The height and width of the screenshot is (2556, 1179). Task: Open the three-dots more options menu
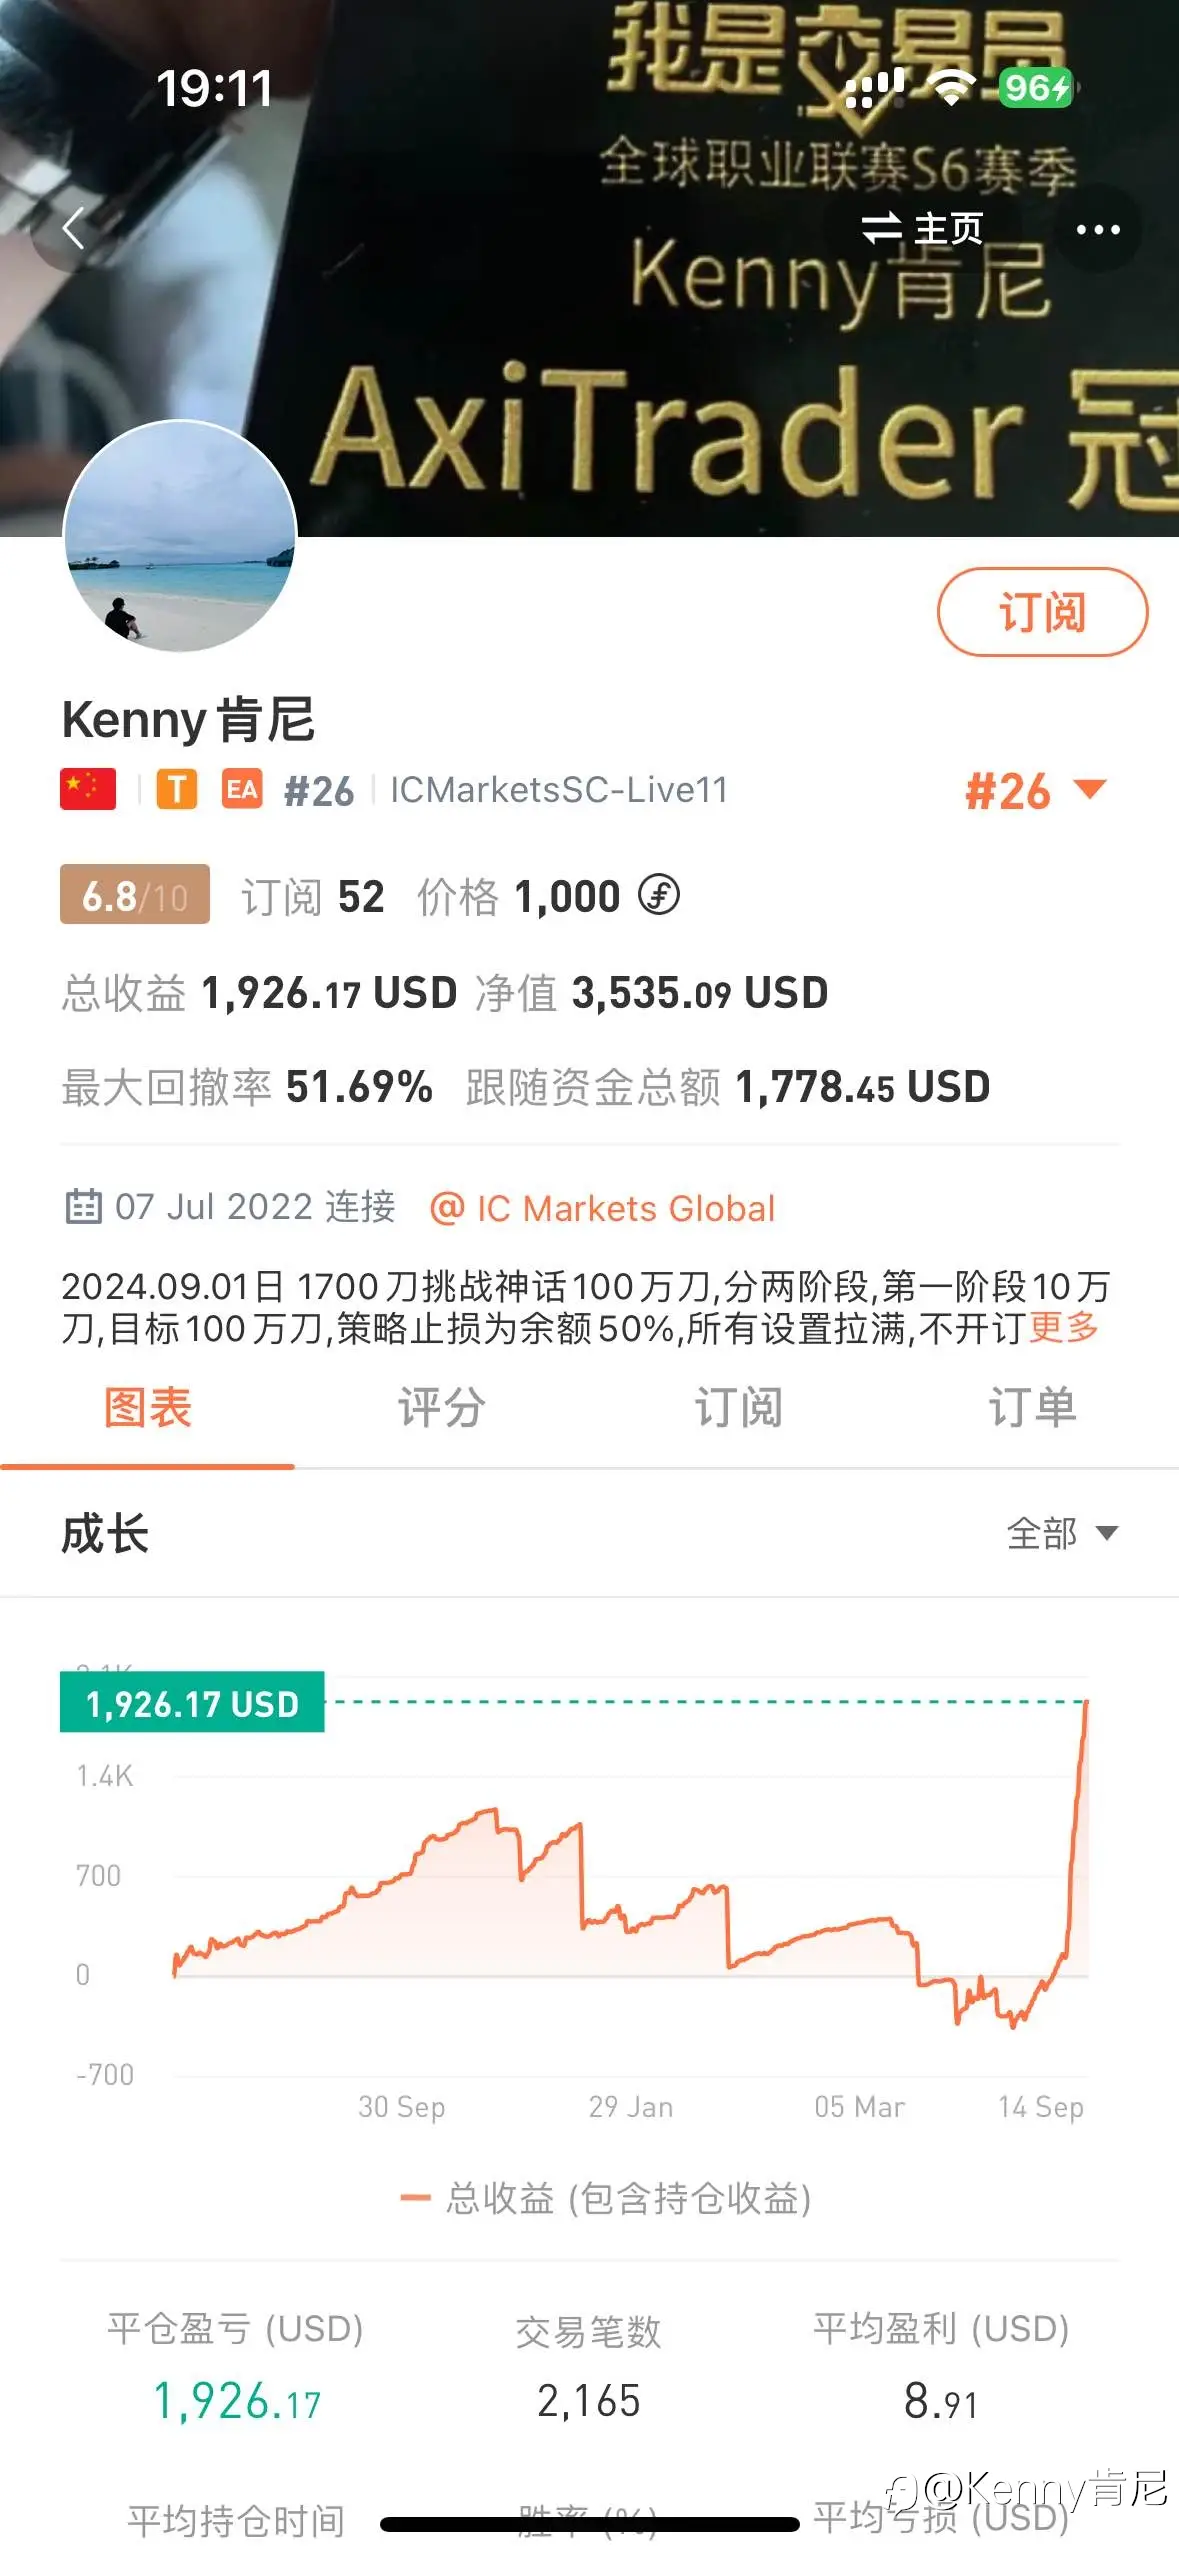pos(1097,230)
